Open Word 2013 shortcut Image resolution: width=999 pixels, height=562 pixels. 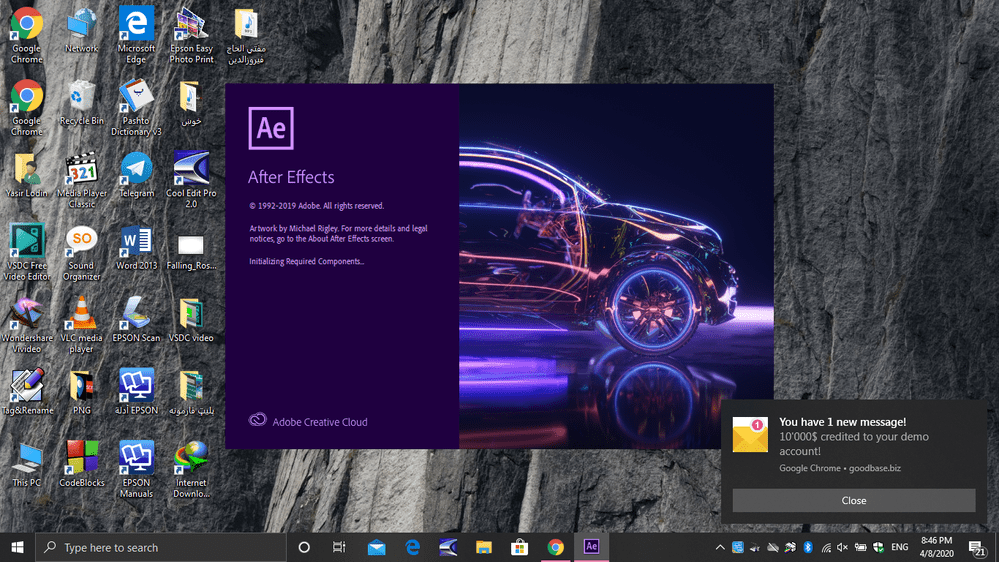[136, 249]
